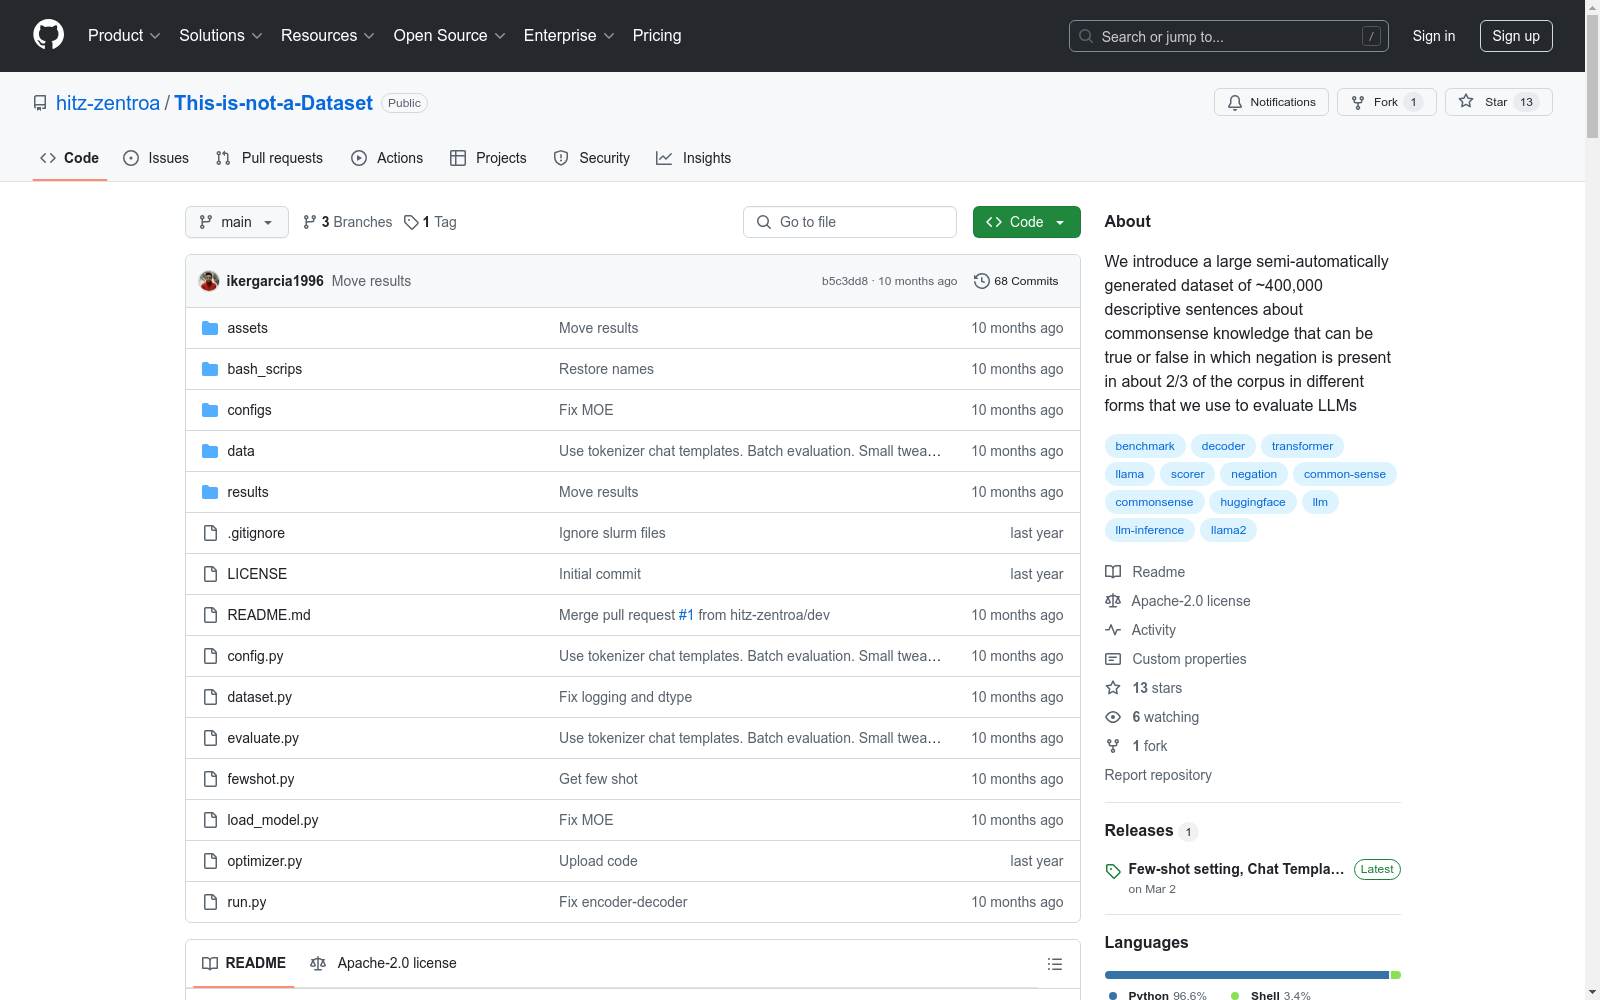
Task: Open the README outline list icon
Action: [x=1054, y=964]
